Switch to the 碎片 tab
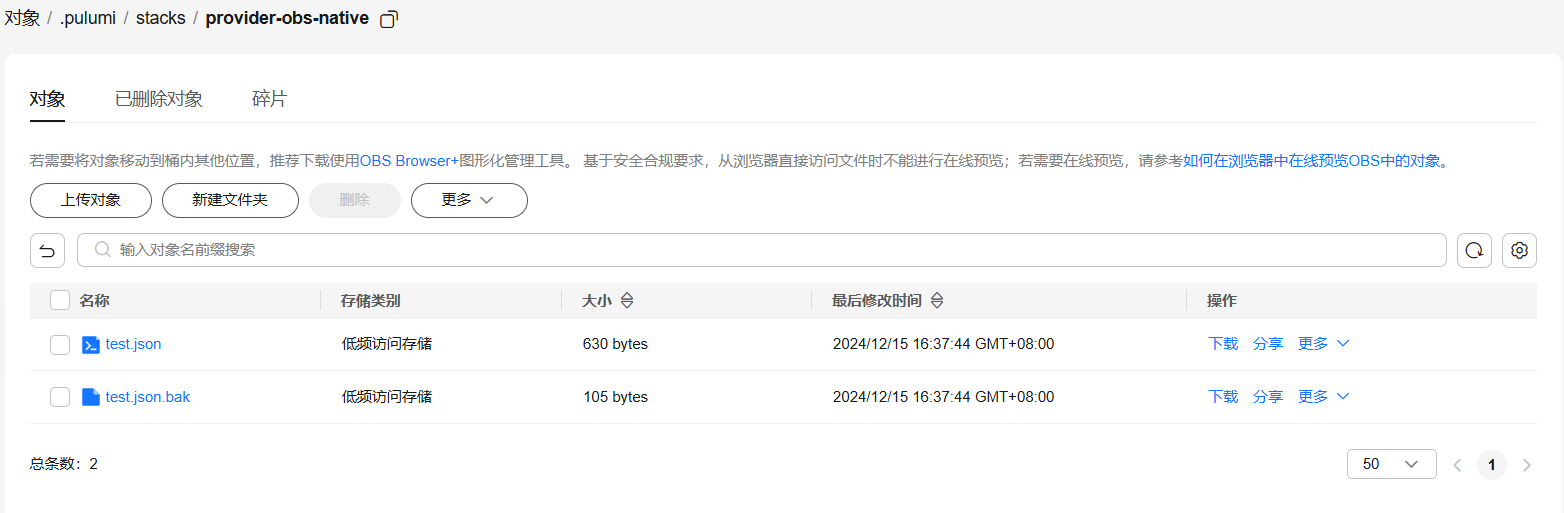1564x513 pixels. 269,99
